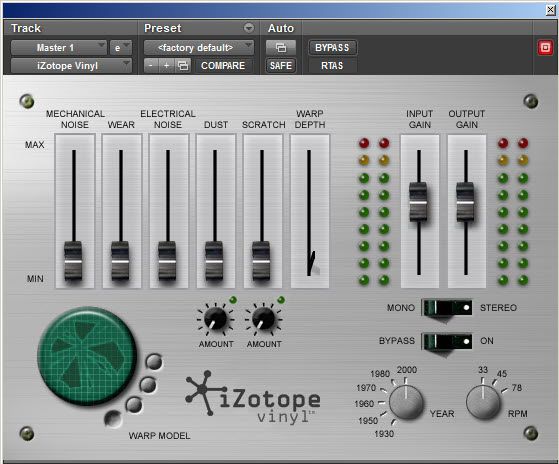Open the Master 1 track dropdown
The width and height of the screenshot is (559, 464).
tap(59, 47)
